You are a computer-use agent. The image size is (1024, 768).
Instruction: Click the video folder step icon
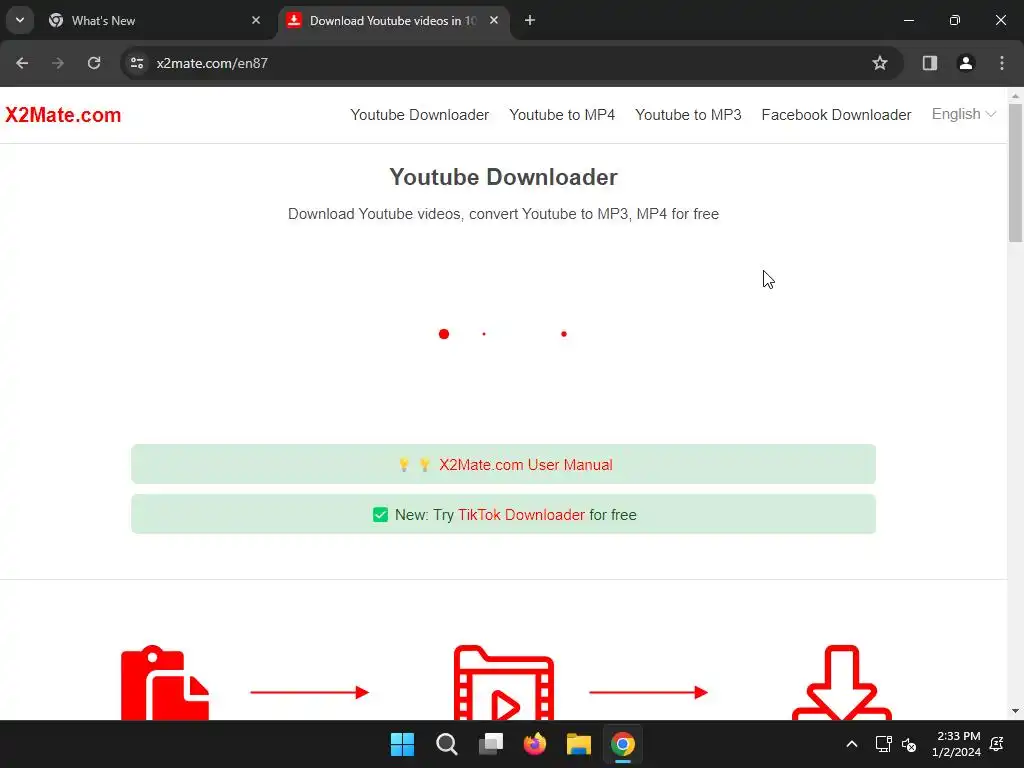504,683
